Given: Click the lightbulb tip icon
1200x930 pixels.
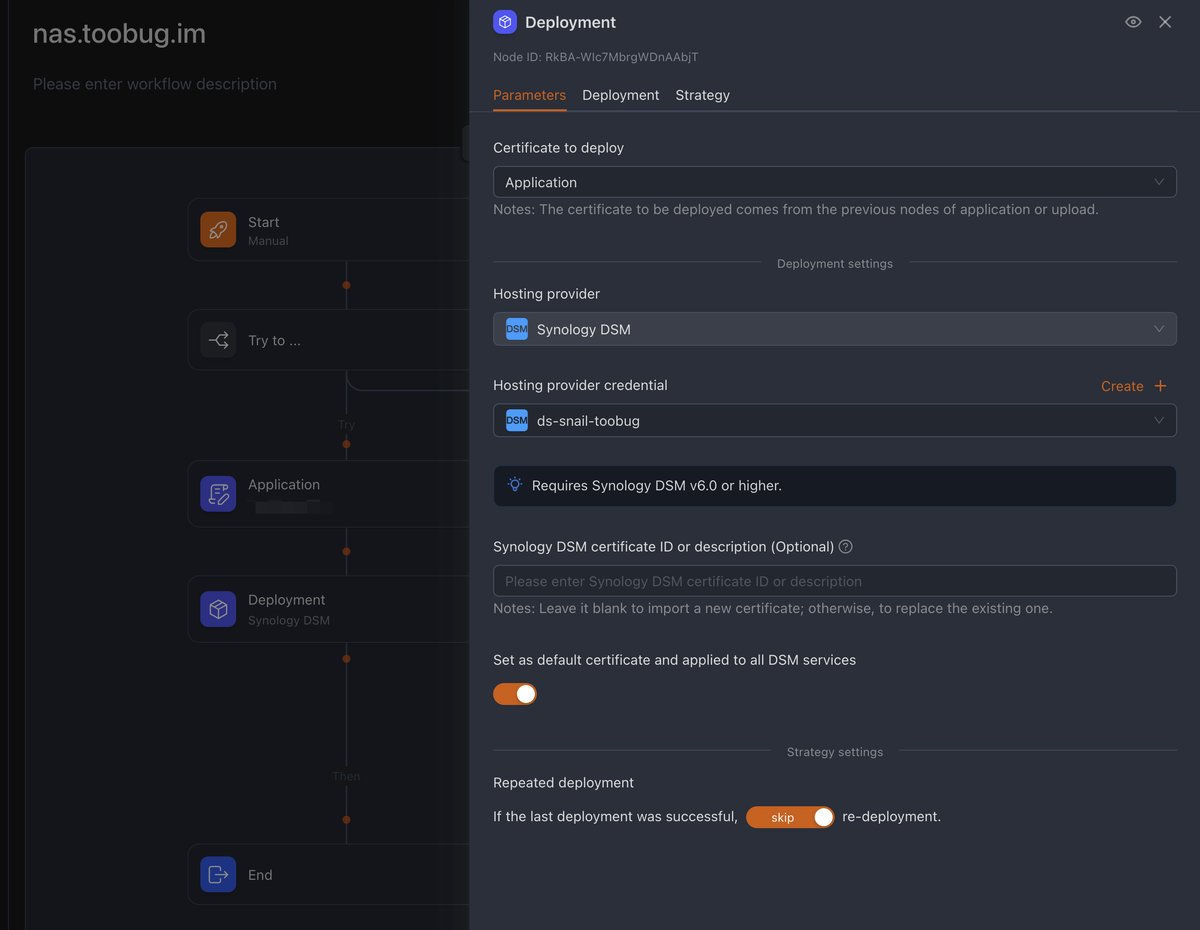Looking at the screenshot, I should pyautogui.click(x=515, y=485).
